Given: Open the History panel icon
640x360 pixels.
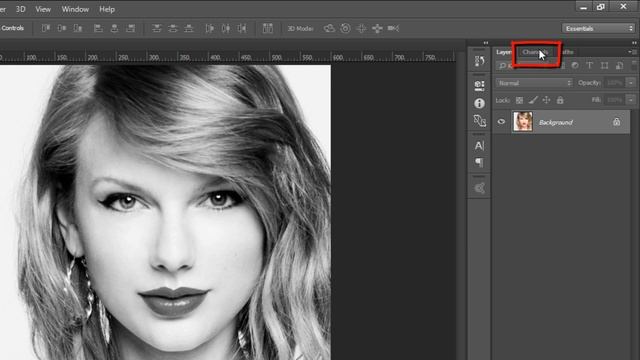Looking at the screenshot, I should point(480,61).
